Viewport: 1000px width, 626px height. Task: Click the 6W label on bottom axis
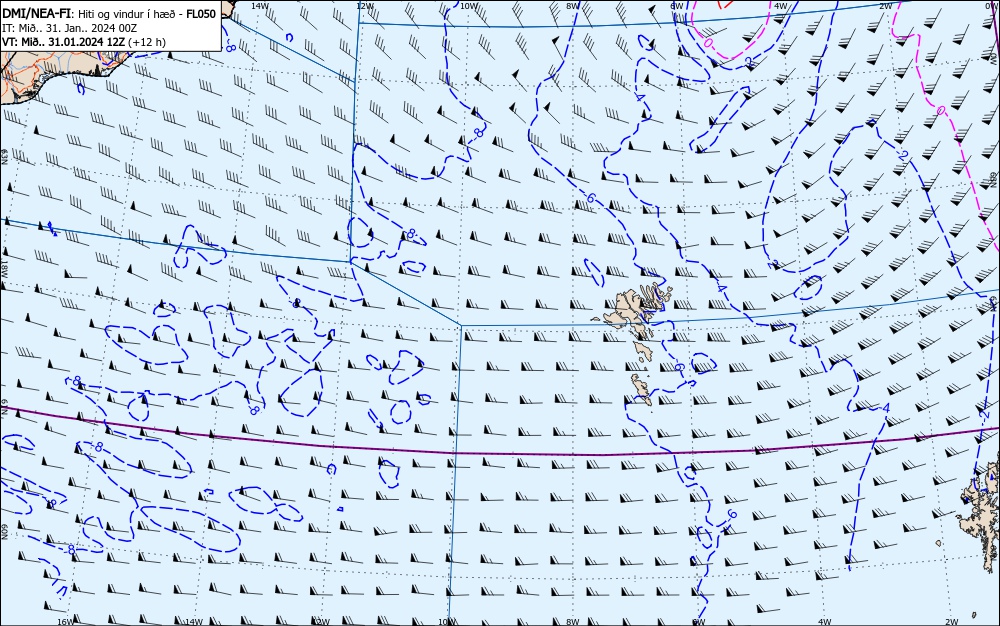click(699, 622)
